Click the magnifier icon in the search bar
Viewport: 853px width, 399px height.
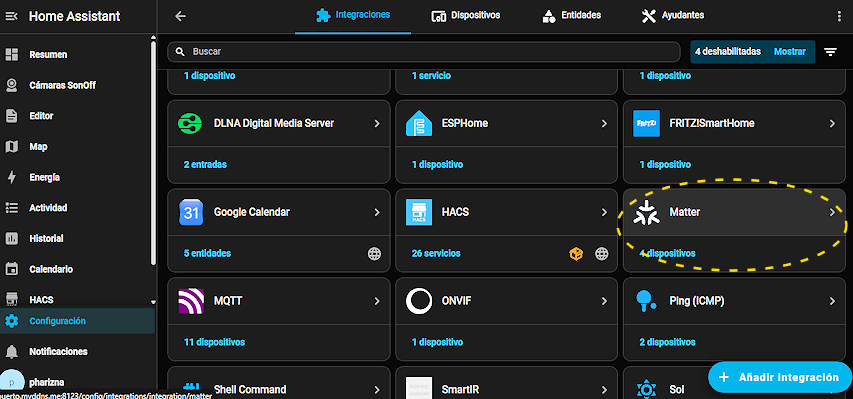(x=180, y=52)
